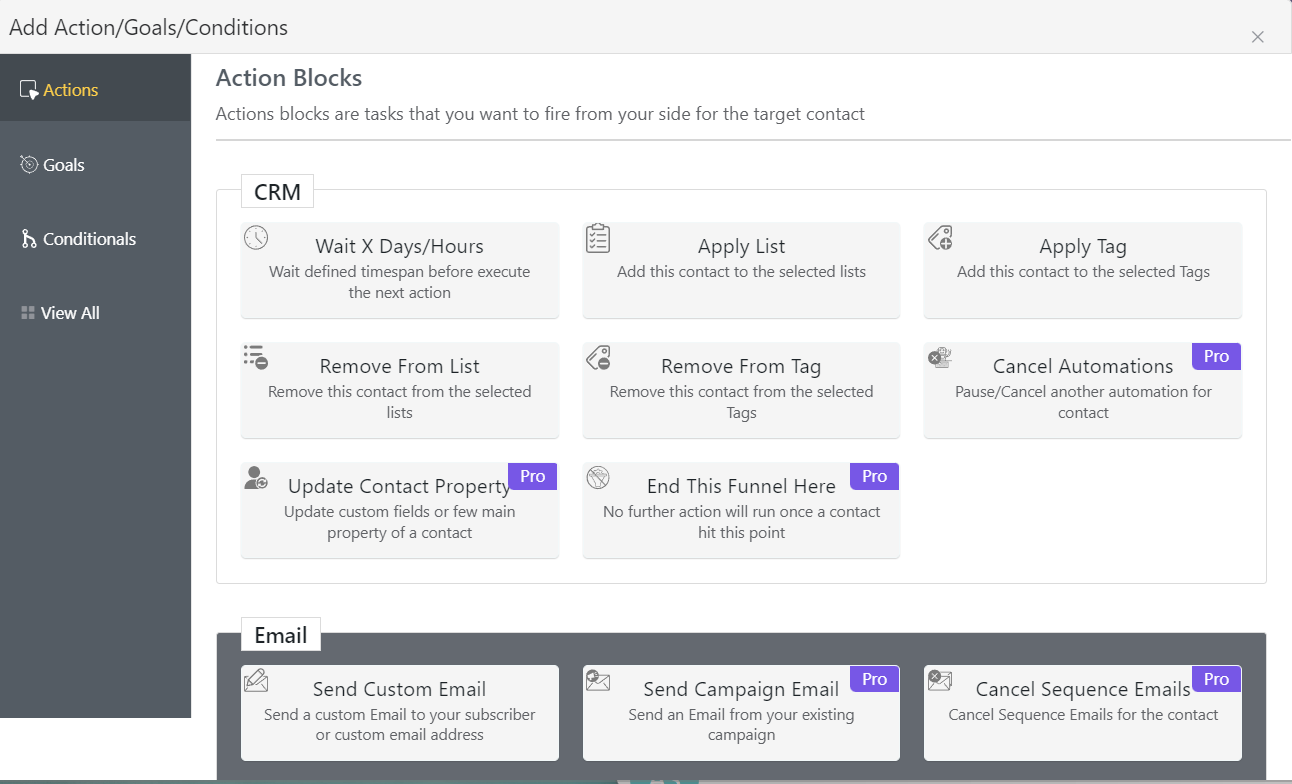Image resolution: width=1292 pixels, height=784 pixels.
Task: Click text 'No further action will run once a contact'
Action: [741, 512]
